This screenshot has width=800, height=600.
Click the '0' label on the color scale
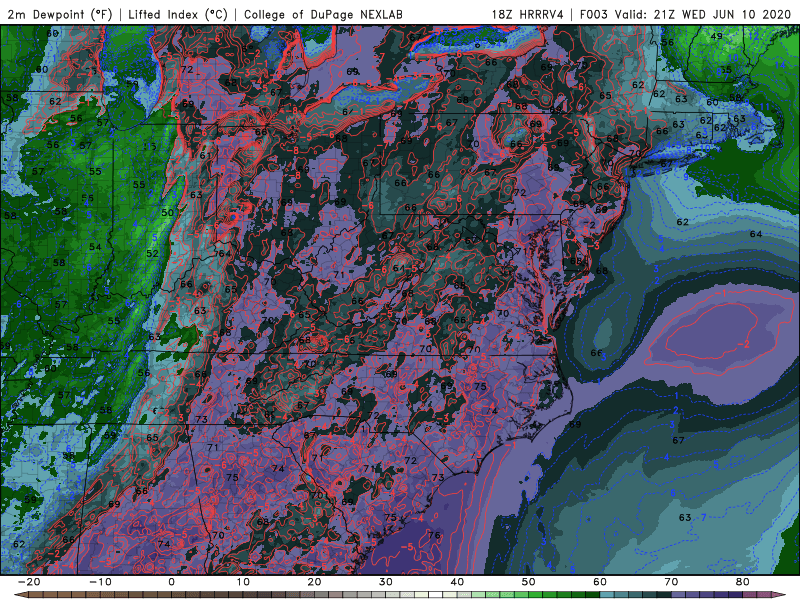tap(171, 582)
